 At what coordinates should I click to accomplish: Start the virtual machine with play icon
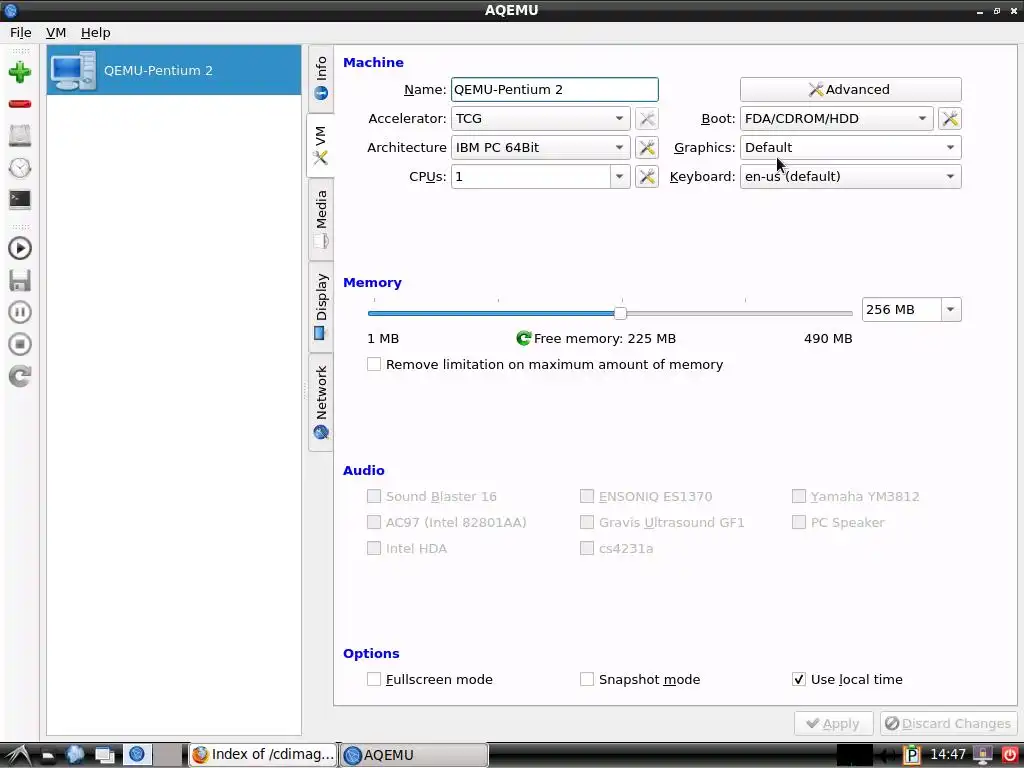(20, 248)
